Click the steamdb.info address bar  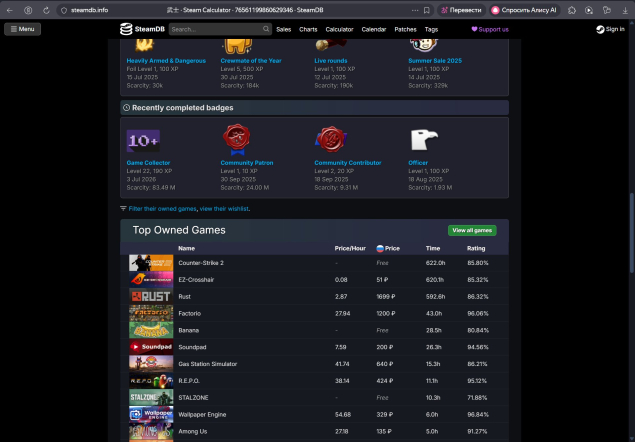(x=89, y=10)
